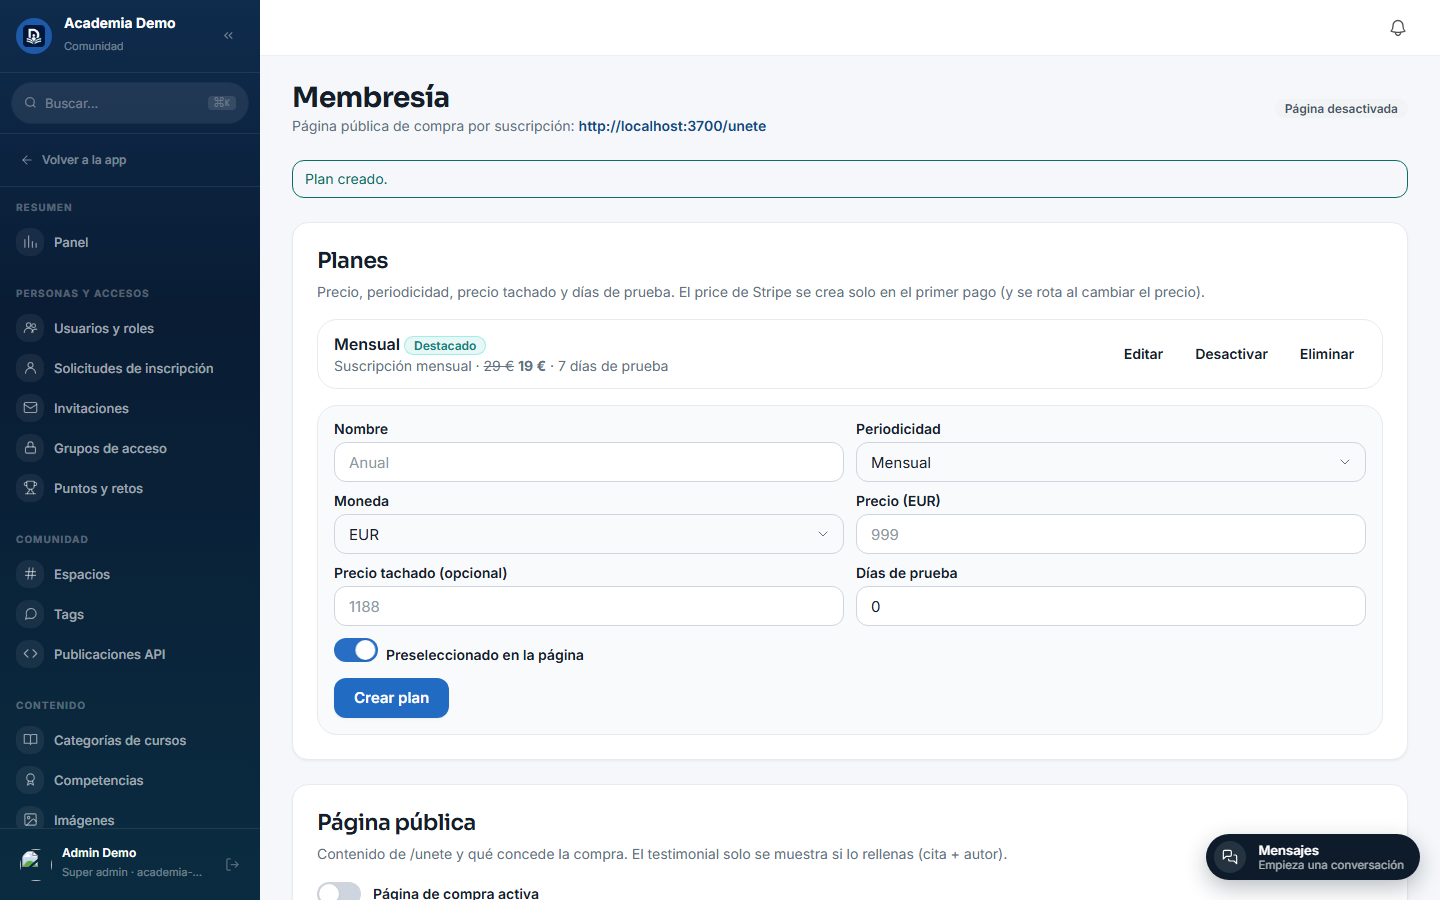This screenshot has height=900, width=1440.
Task: Click the Puntos y retos trophy icon
Action: pos(31,488)
